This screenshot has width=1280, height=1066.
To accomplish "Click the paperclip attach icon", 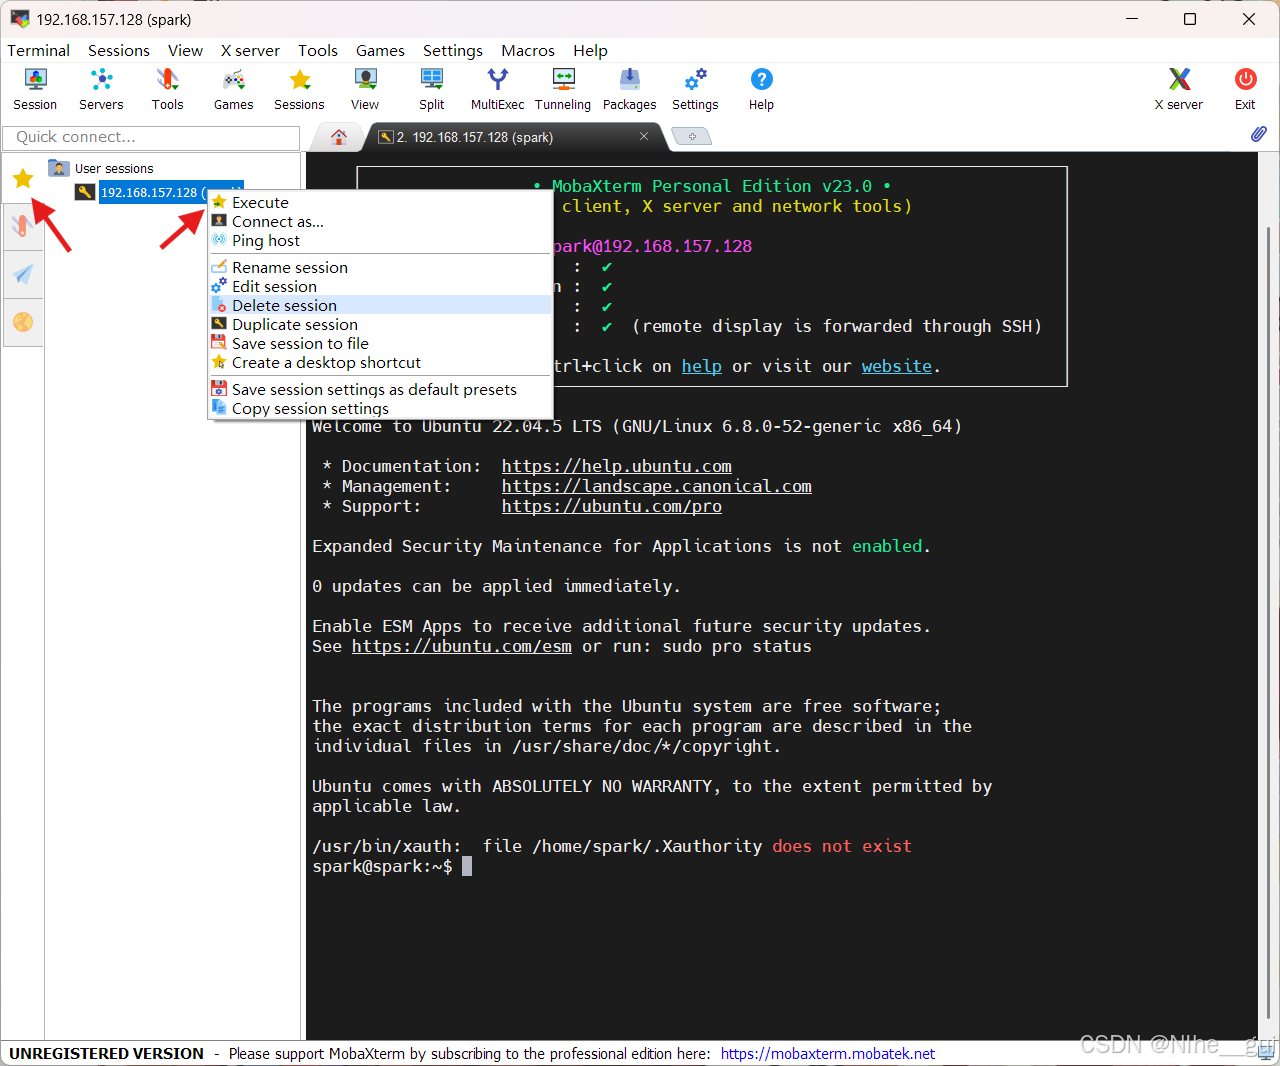I will coord(1258,134).
